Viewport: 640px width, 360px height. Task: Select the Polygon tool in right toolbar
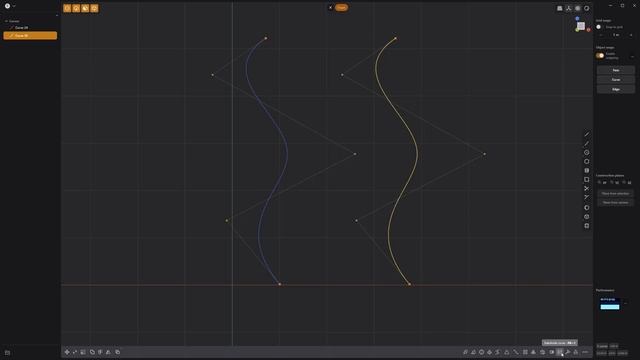click(587, 161)
